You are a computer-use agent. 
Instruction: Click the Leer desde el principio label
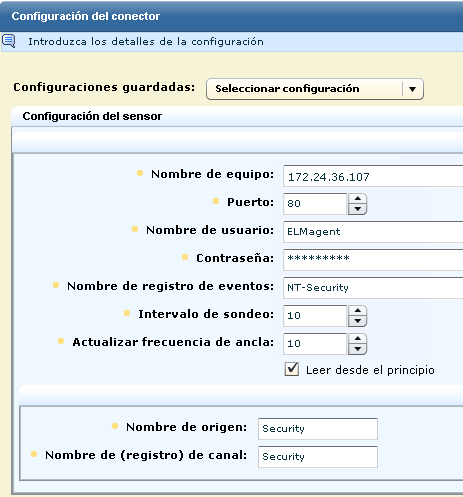(370, 370)
